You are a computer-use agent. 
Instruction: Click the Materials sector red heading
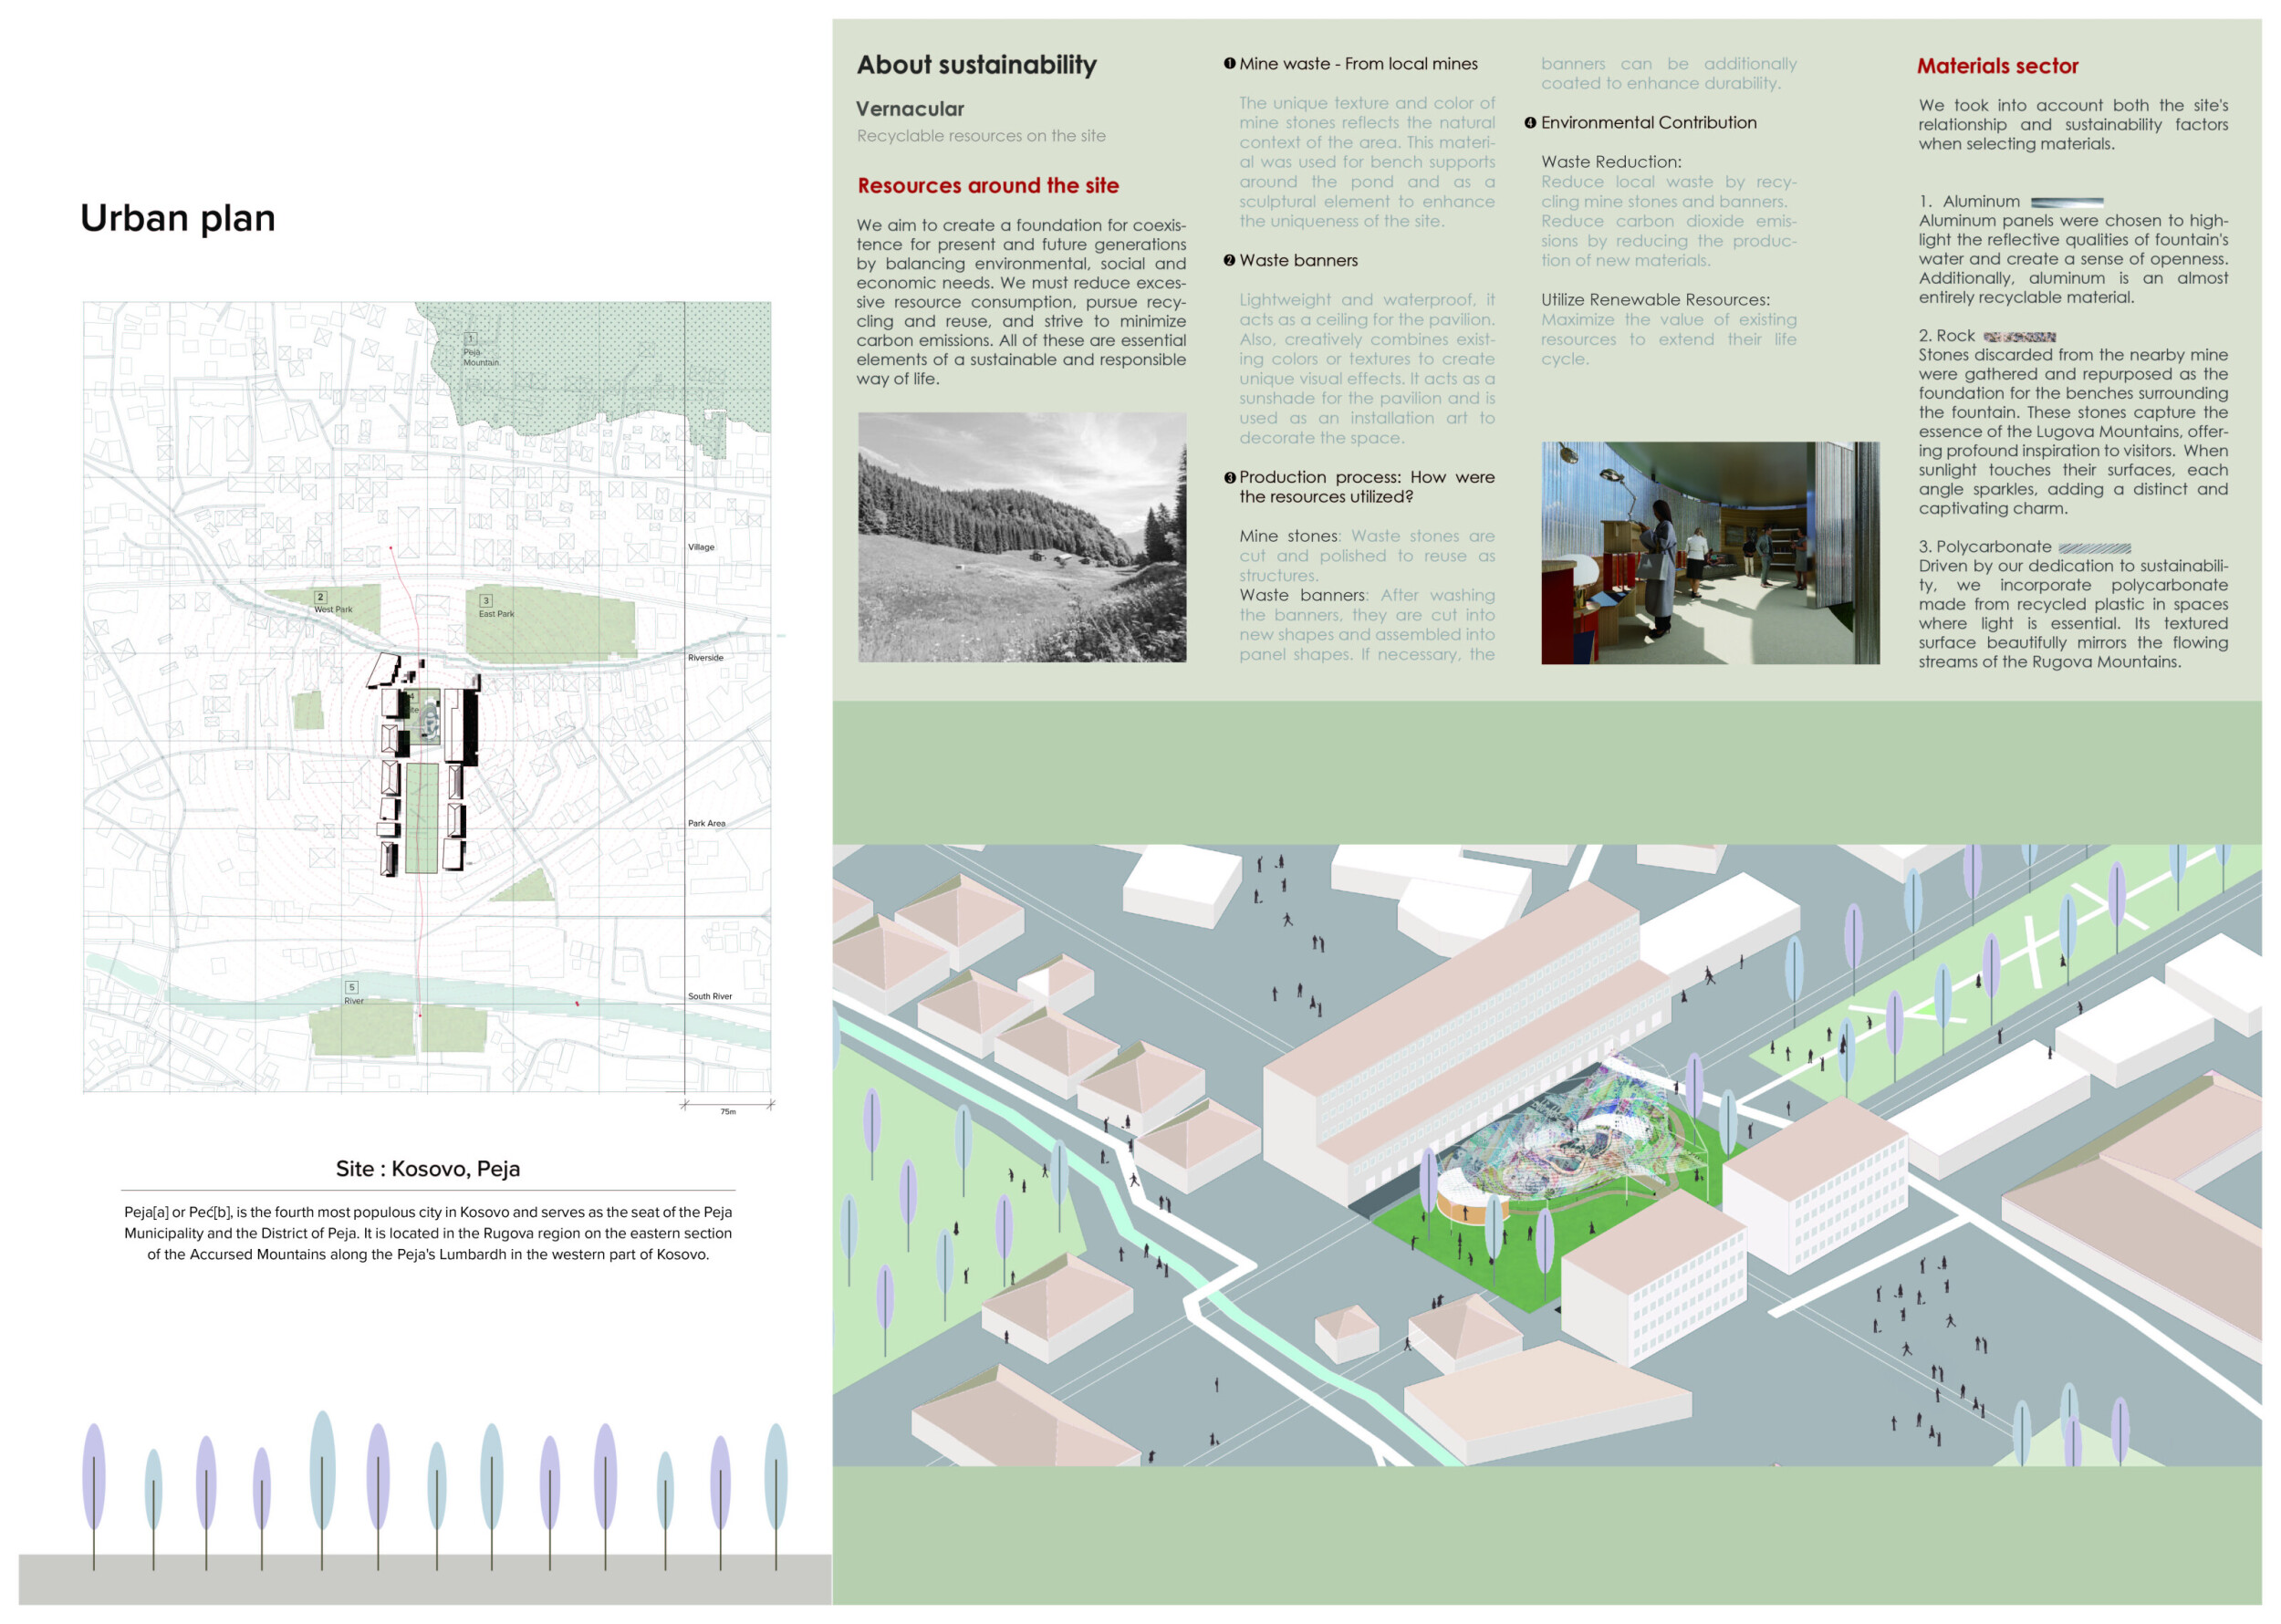(x=1997, y=66)
